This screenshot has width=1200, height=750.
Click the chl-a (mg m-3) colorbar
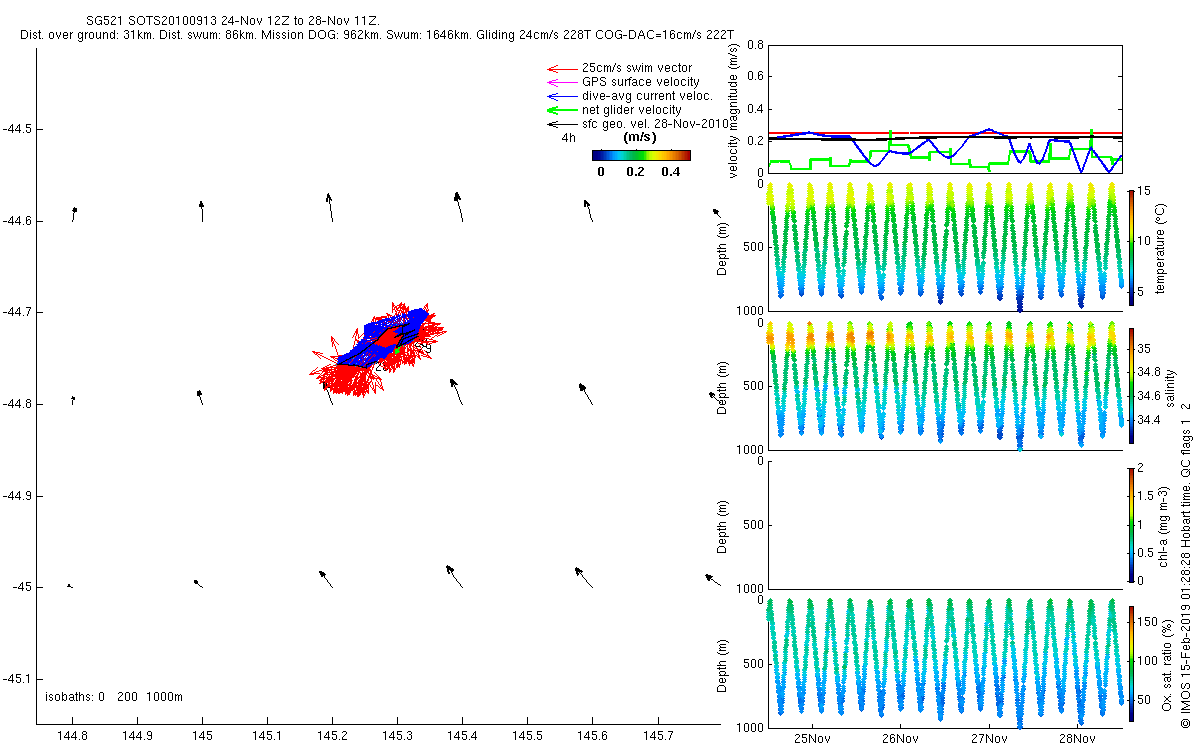pos(1131,523)
